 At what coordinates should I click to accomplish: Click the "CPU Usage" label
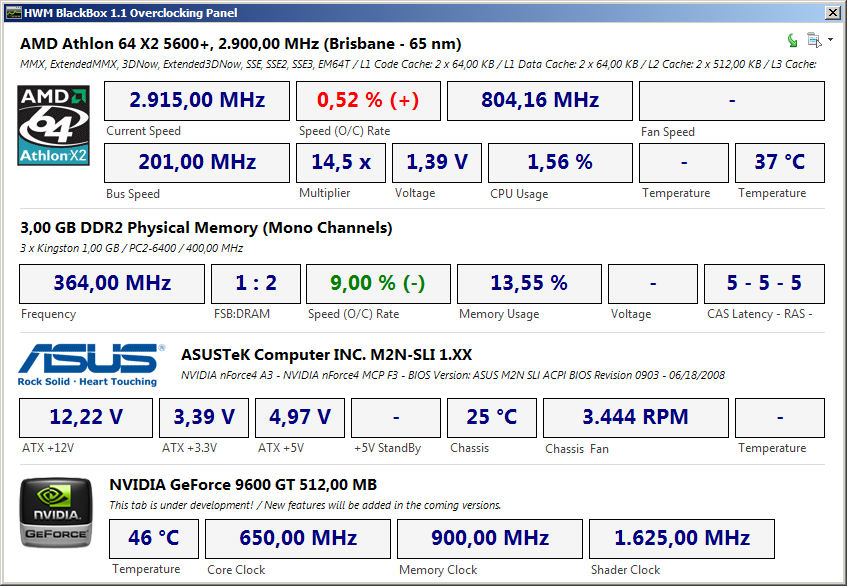point(519,193)
